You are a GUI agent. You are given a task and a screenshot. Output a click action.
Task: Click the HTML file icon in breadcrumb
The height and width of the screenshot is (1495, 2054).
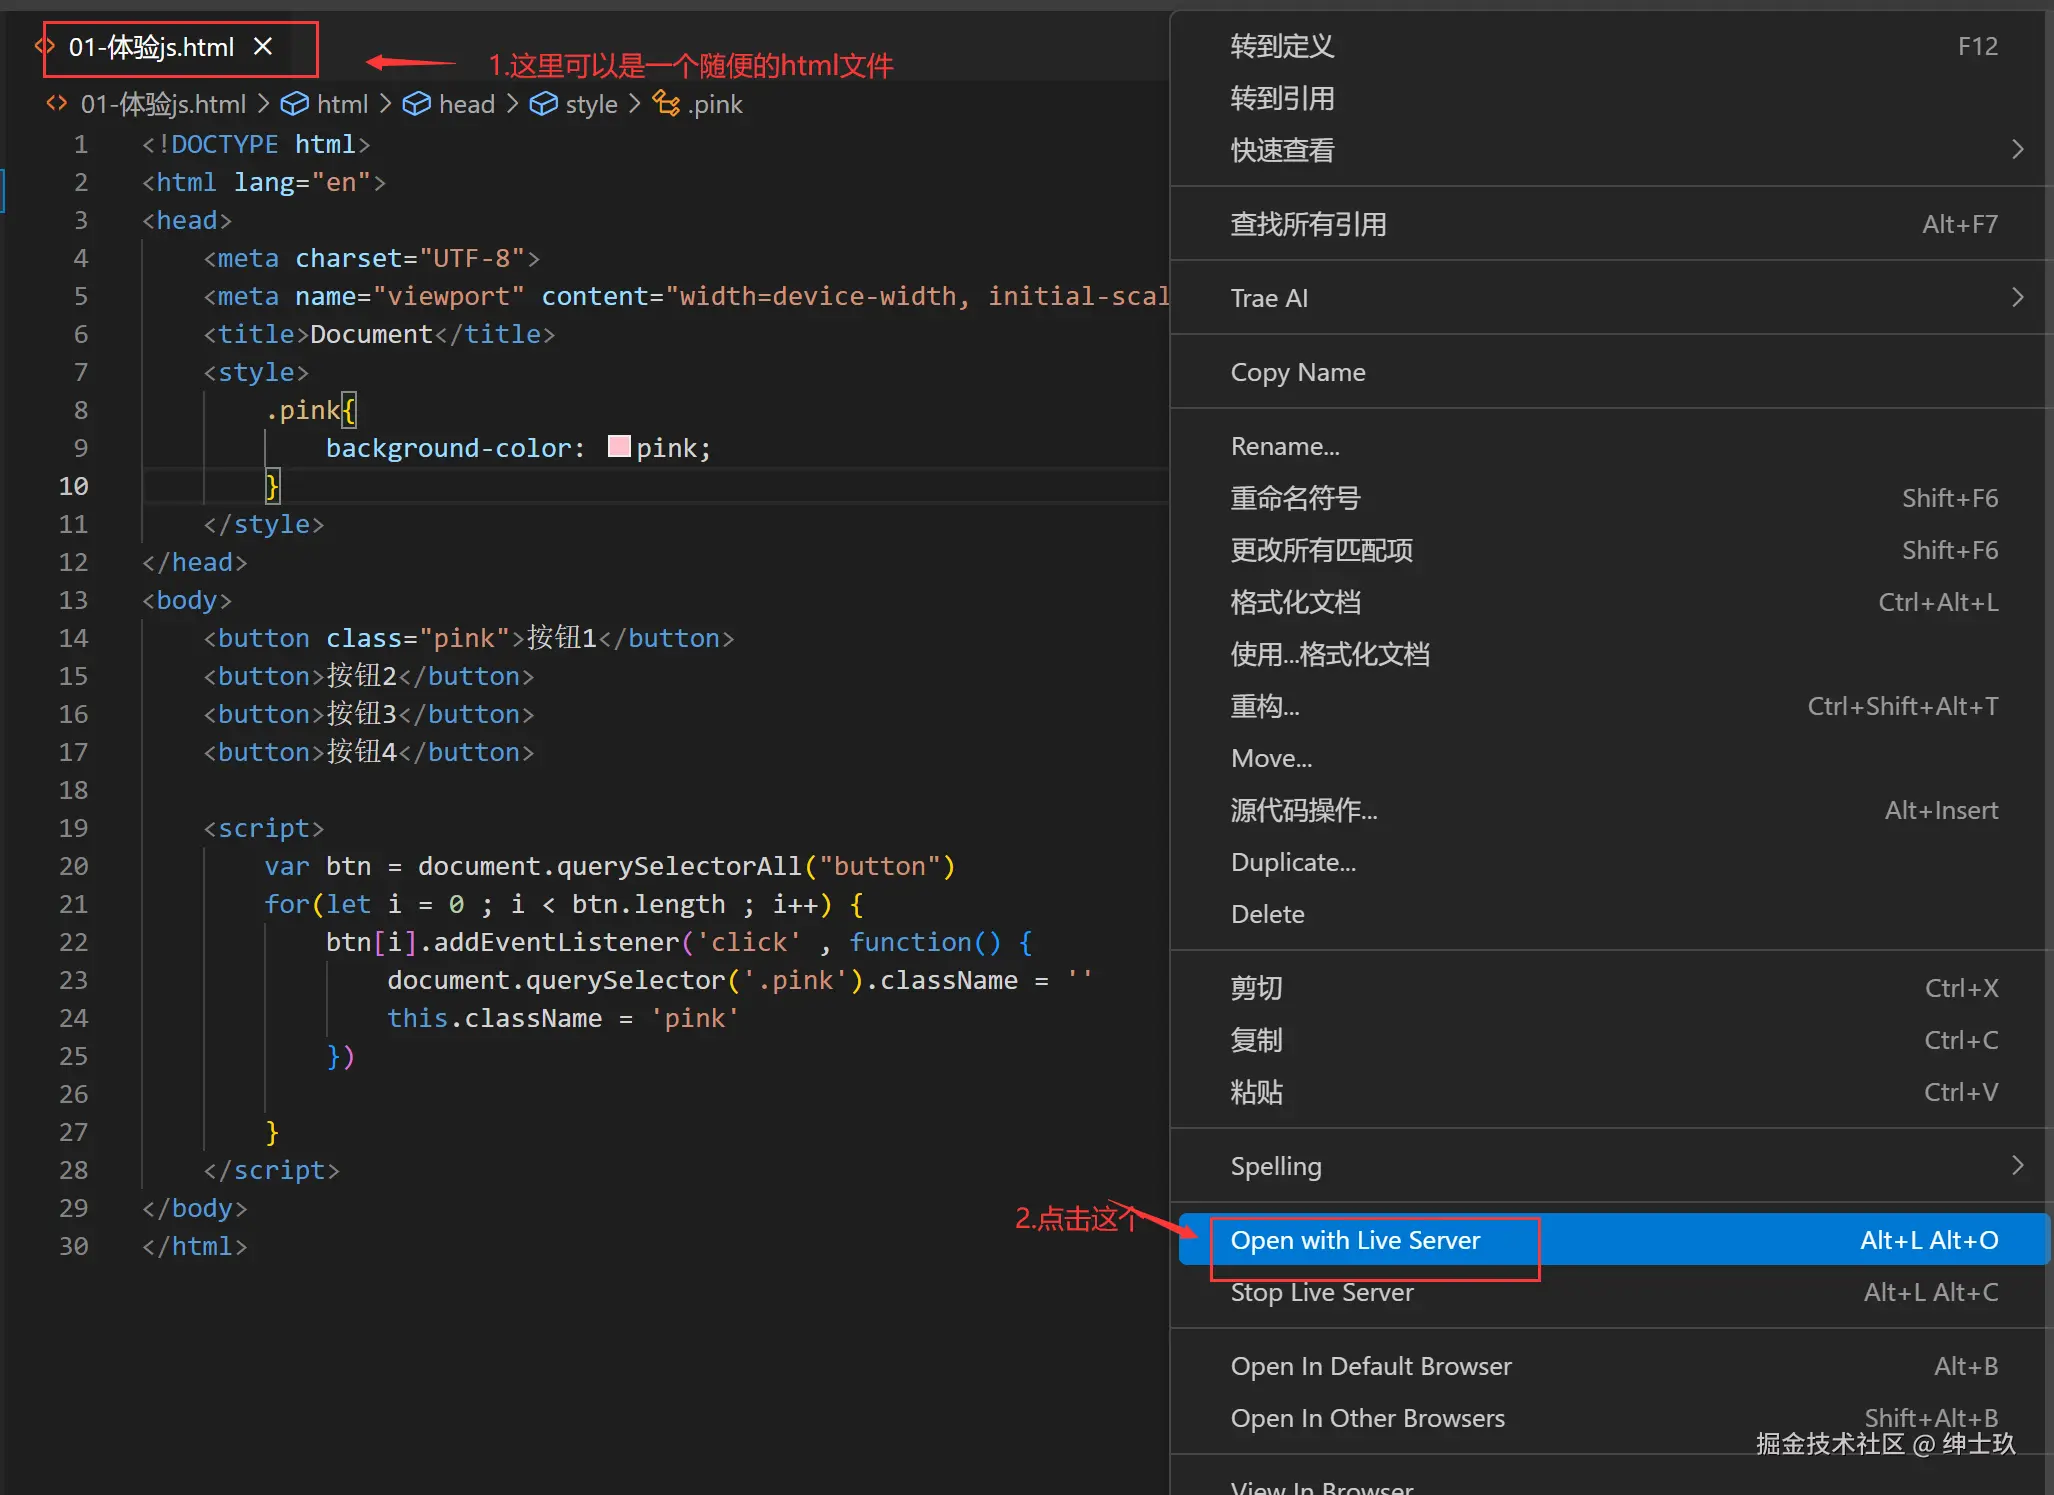pos(57,103)
